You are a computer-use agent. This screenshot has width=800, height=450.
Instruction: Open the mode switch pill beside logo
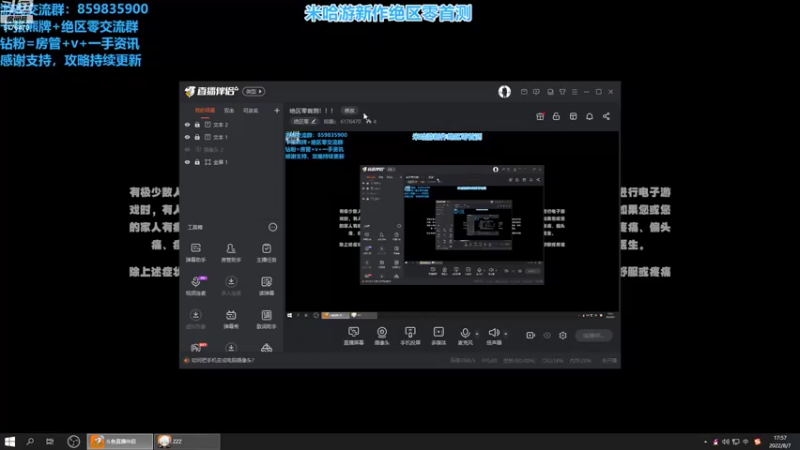(x=254, y=91)
